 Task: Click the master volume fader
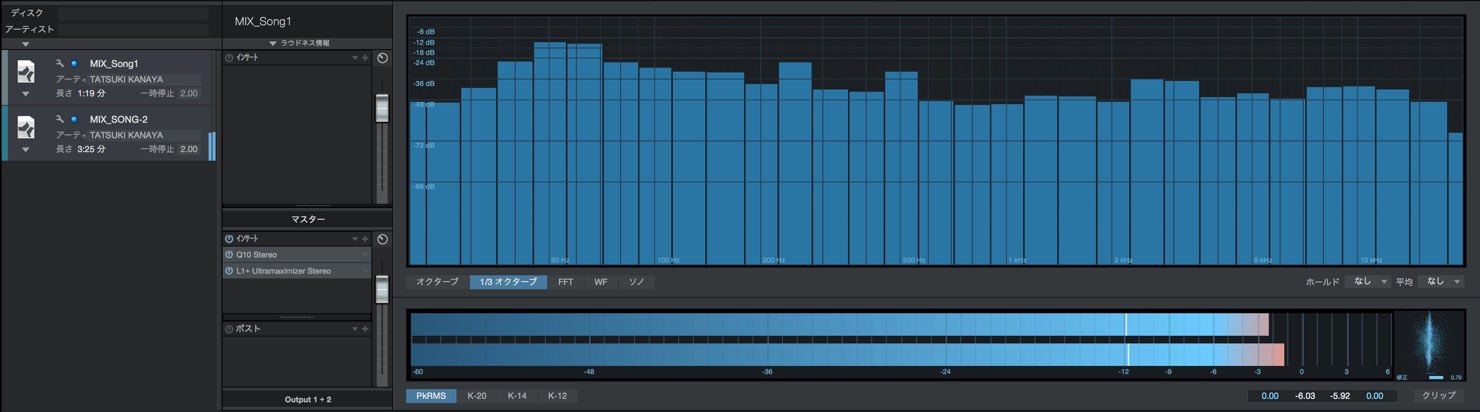382,289
